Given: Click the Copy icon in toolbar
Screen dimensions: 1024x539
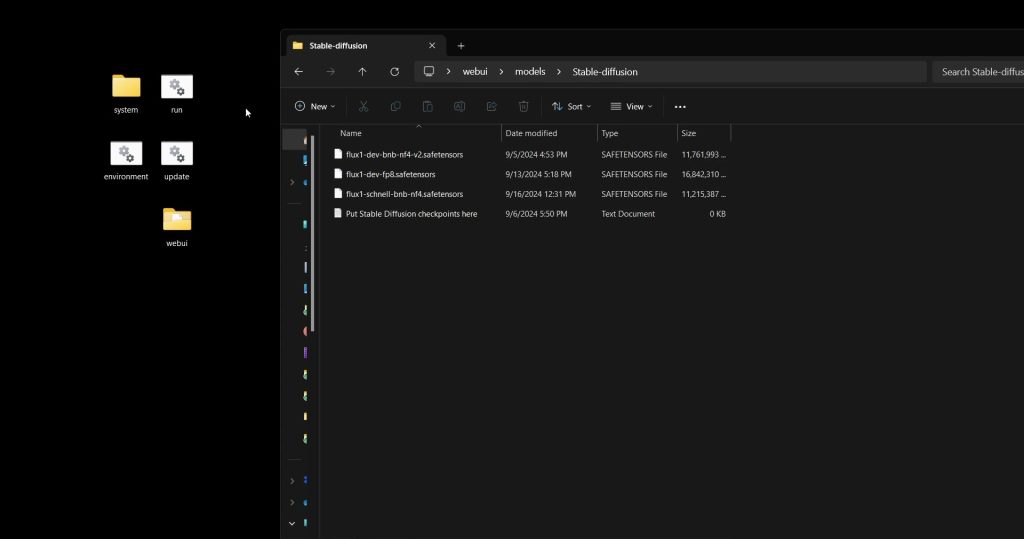Looking at the screenshot, I should (396, 106).
